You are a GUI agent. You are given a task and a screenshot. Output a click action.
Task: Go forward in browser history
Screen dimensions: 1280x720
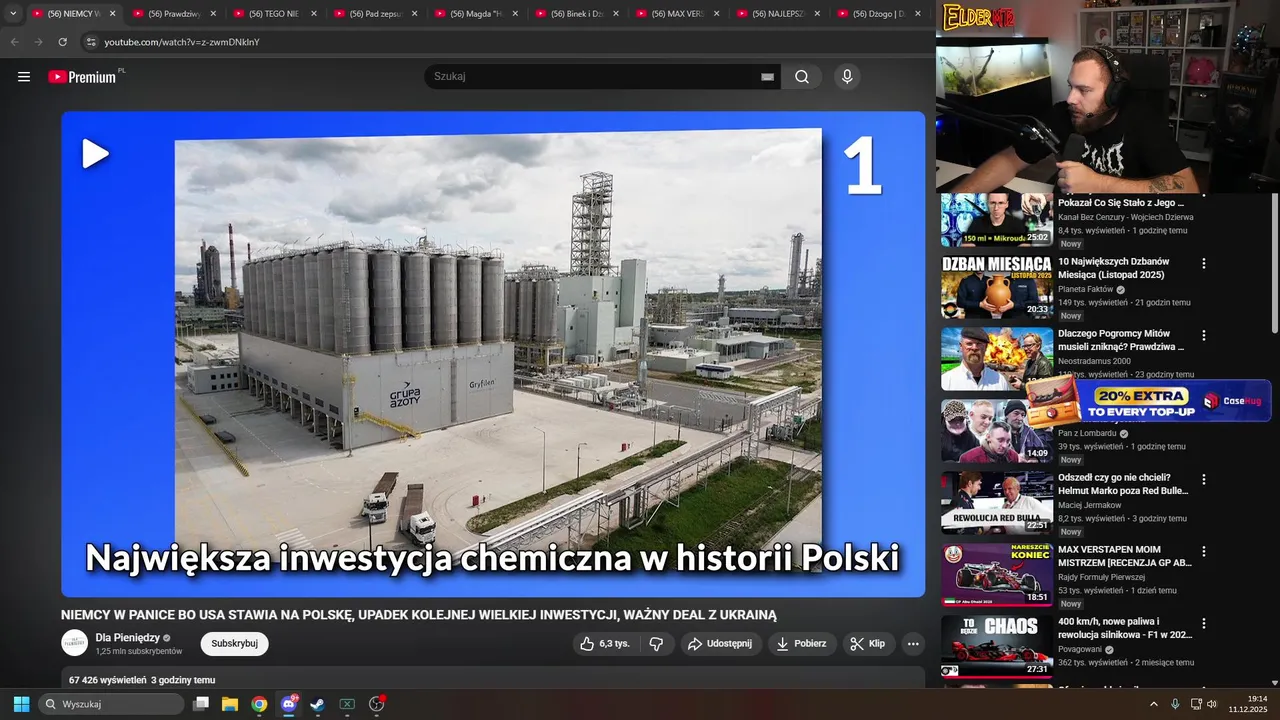point(38,42)
